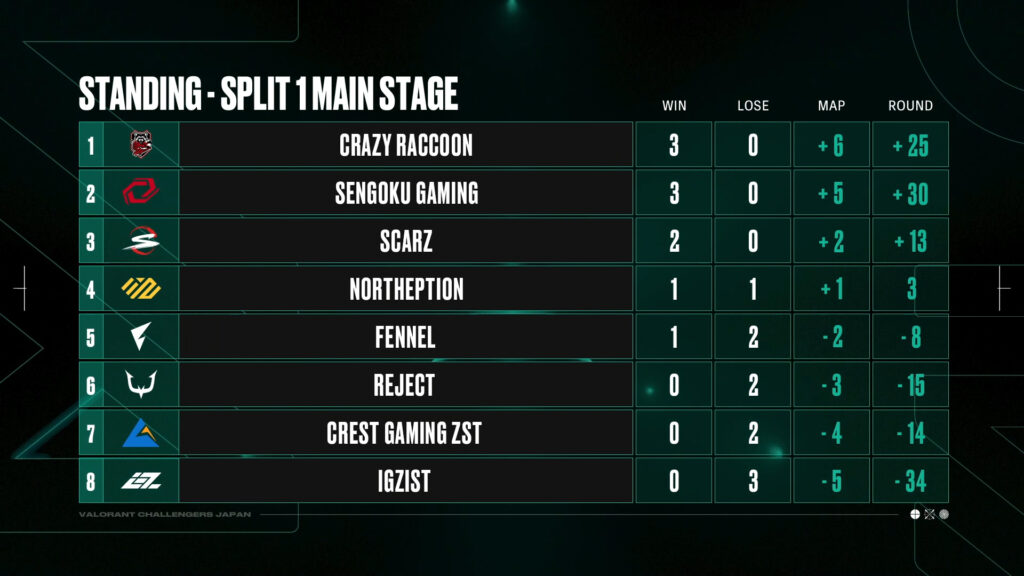
Task: Select the MAP column header
Action: [831, 106]
